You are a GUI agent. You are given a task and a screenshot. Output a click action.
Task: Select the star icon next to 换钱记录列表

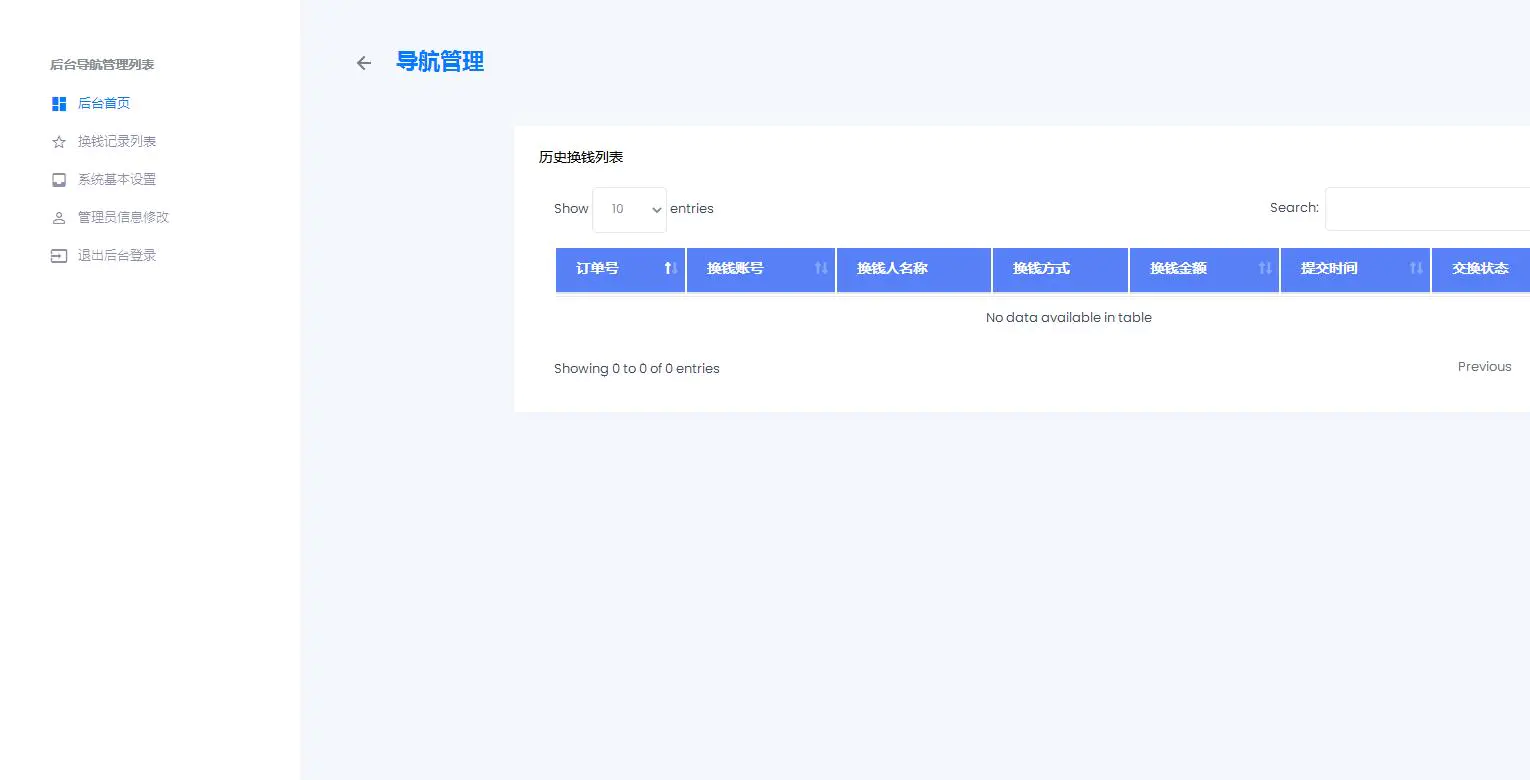(58, 141)
